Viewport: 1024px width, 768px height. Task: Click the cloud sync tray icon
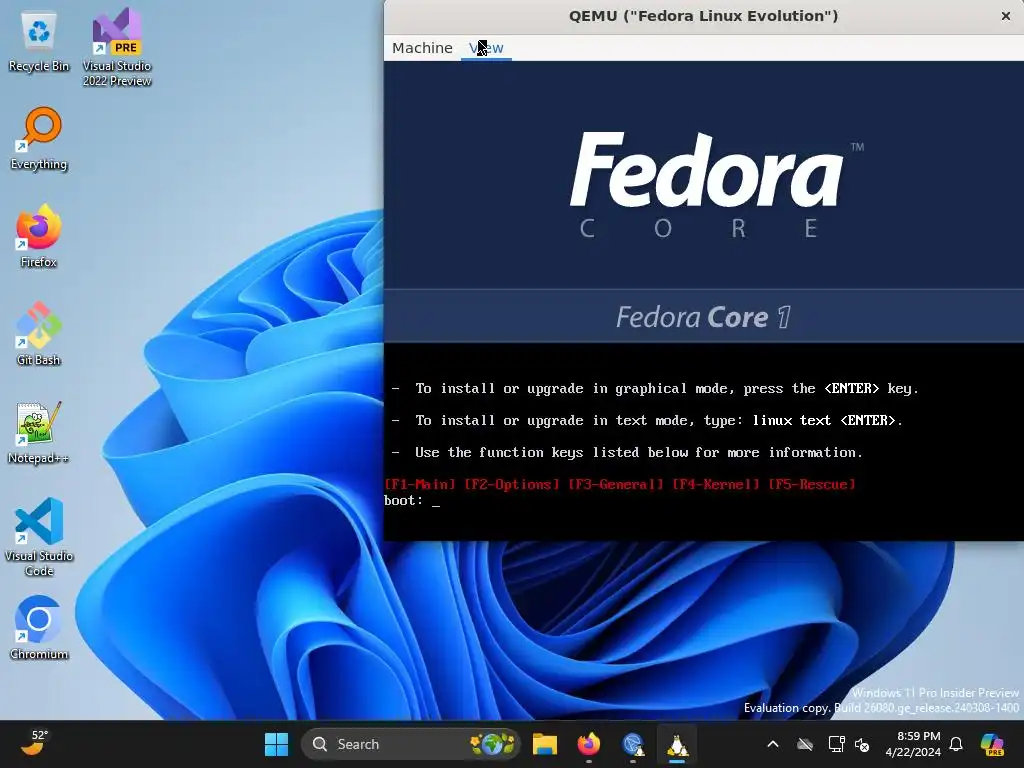pos(805,744)
